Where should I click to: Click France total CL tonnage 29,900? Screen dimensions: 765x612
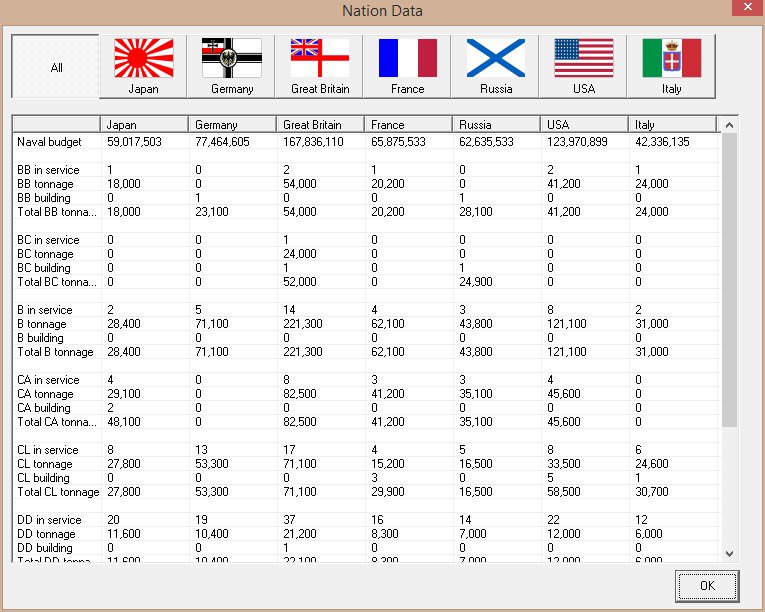pyautogui.click(x=387, y=492)
